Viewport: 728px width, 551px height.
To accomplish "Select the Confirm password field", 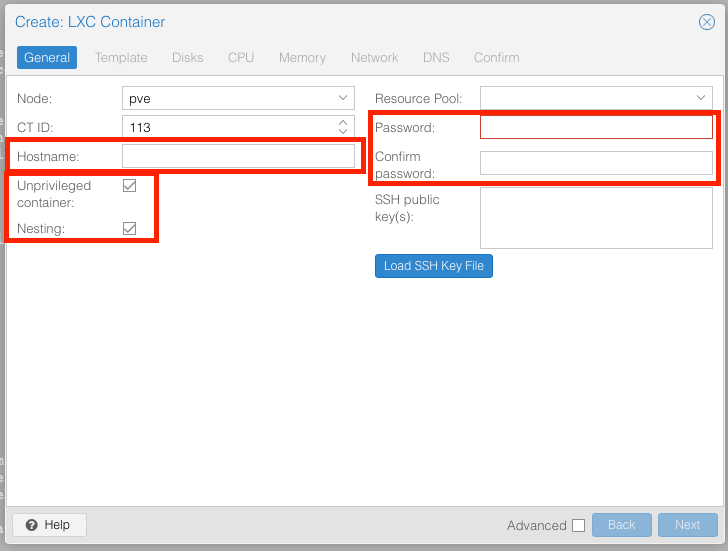I will 596,163.
